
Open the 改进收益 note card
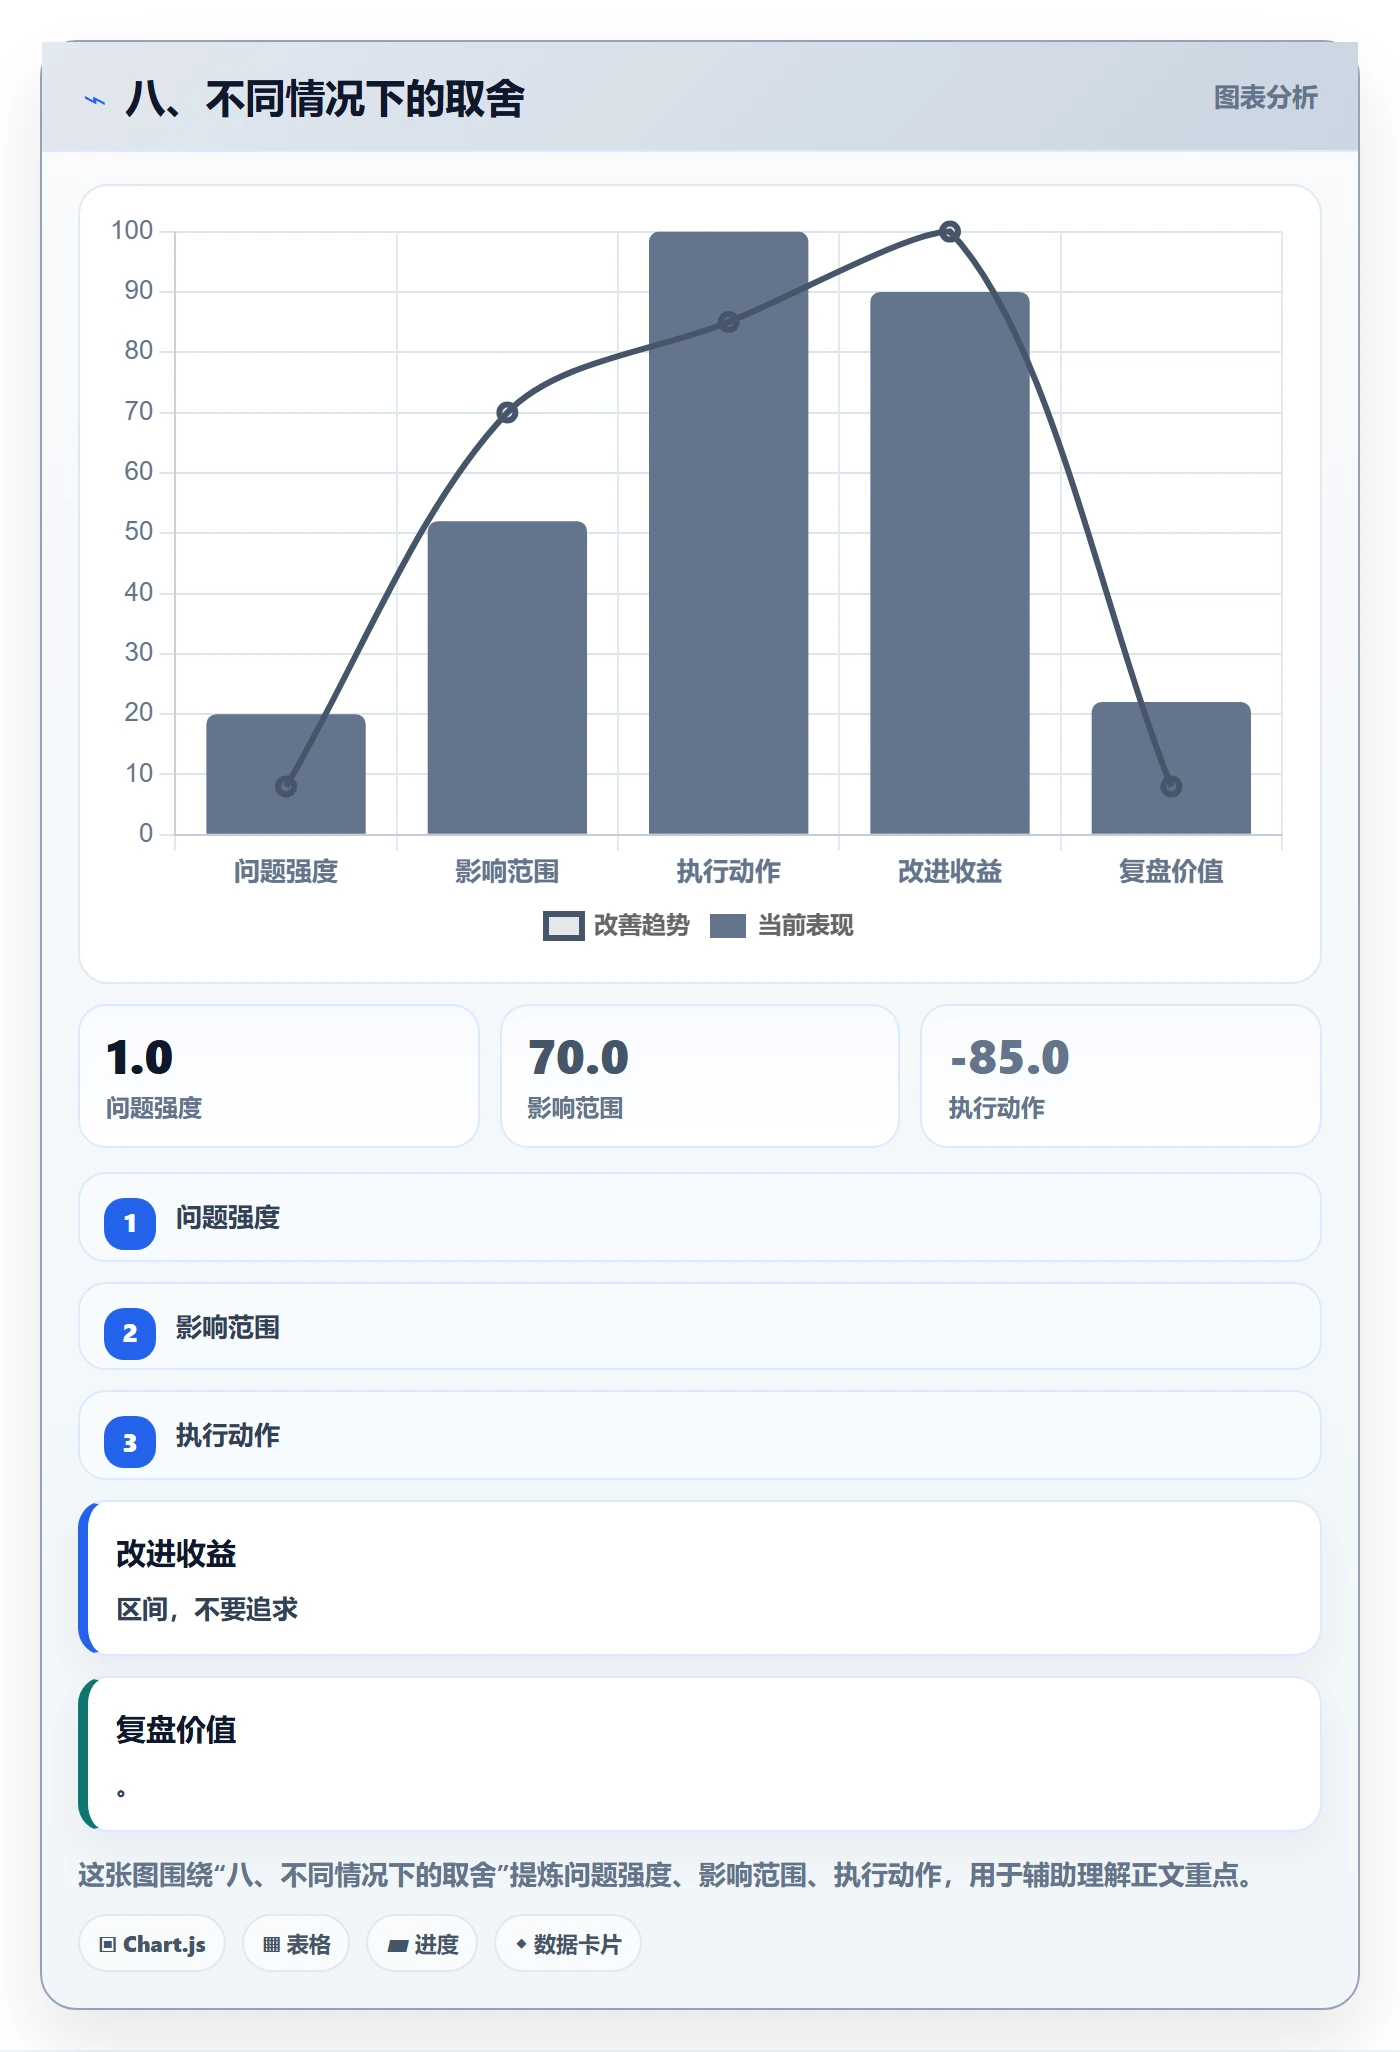coord(700,1578)
